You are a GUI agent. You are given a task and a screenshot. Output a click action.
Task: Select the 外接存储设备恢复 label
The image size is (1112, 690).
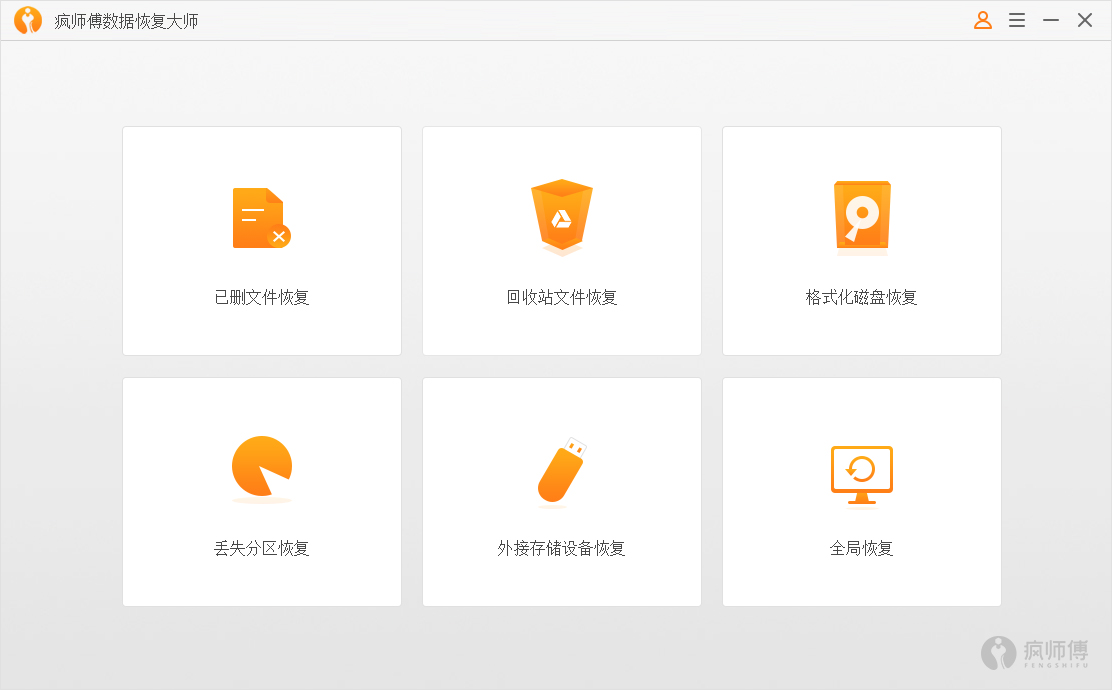tap(562, 548)
